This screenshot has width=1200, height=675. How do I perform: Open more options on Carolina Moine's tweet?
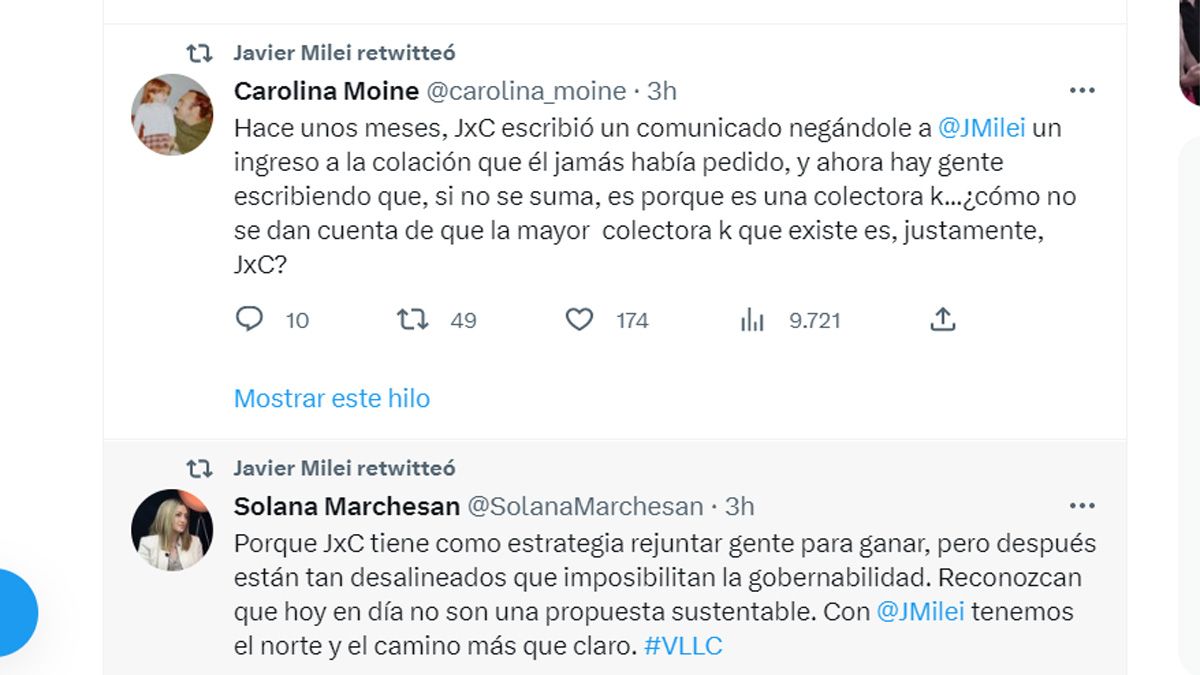point(1082,91)
